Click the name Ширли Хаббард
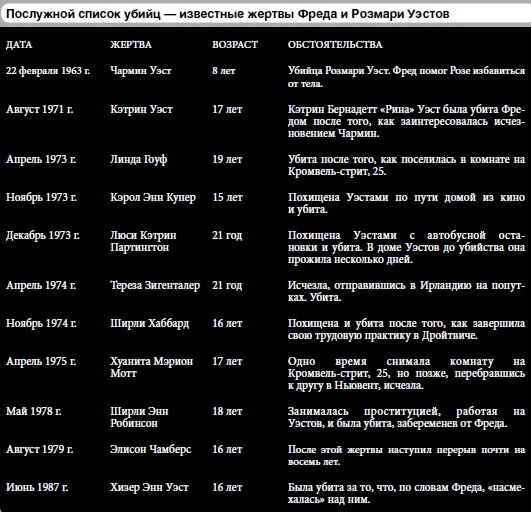 tap(149, 323)
